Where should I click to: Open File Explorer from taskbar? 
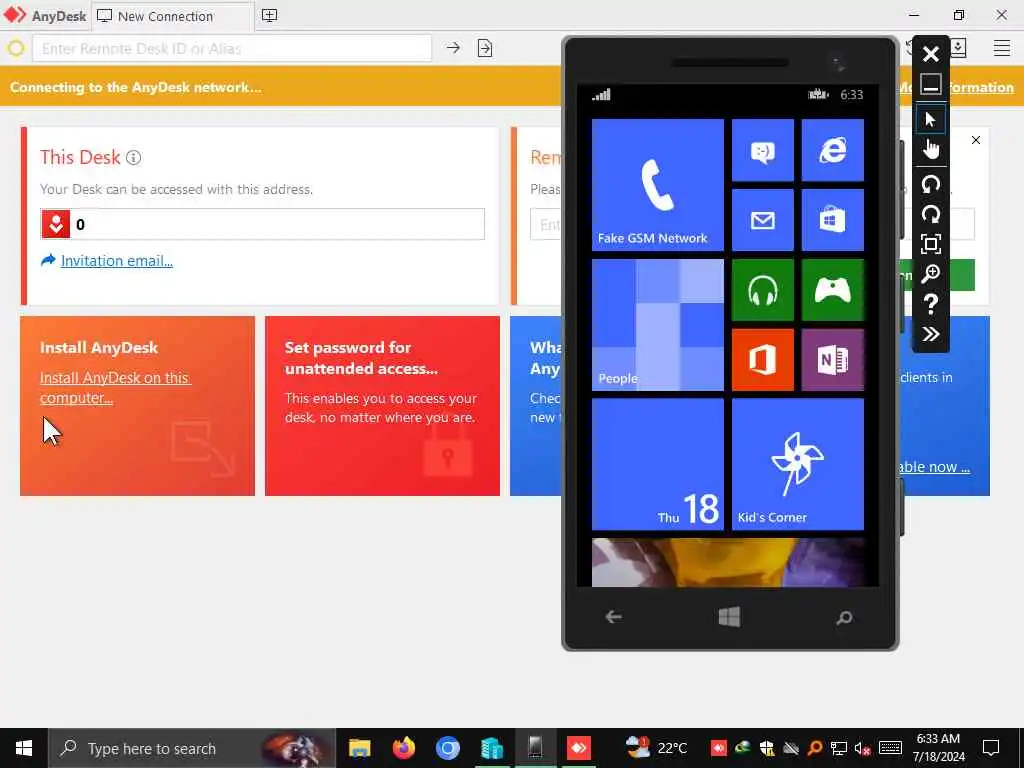359,748
